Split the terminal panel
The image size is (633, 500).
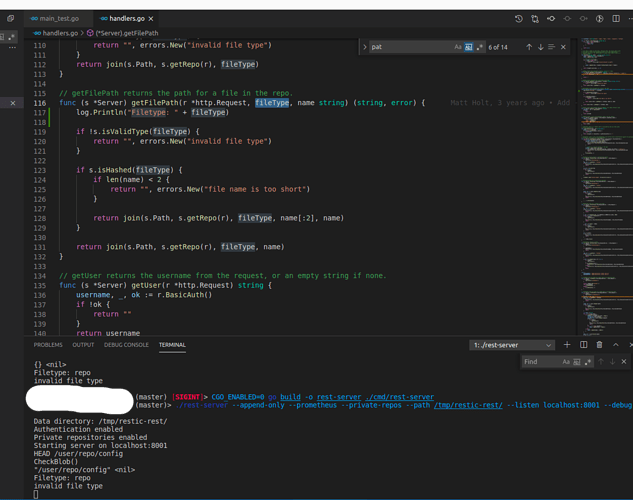[x=583, y=345]
